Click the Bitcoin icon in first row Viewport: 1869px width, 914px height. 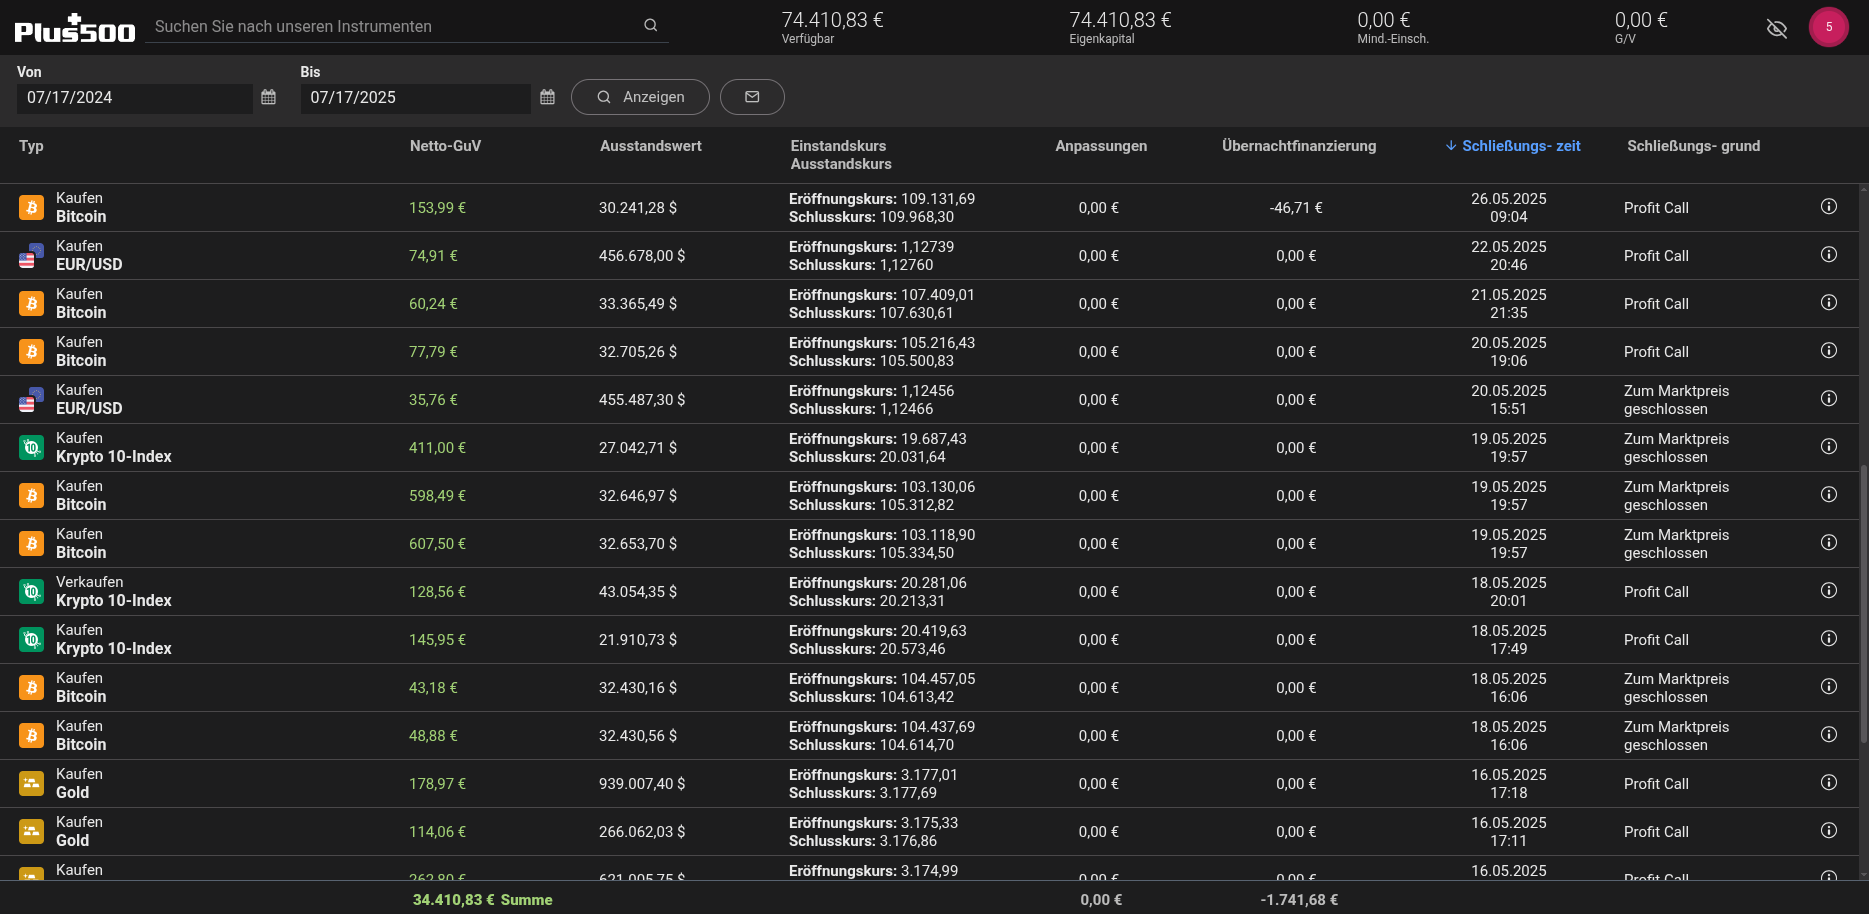pyautogui.click(x=32, y=208)
